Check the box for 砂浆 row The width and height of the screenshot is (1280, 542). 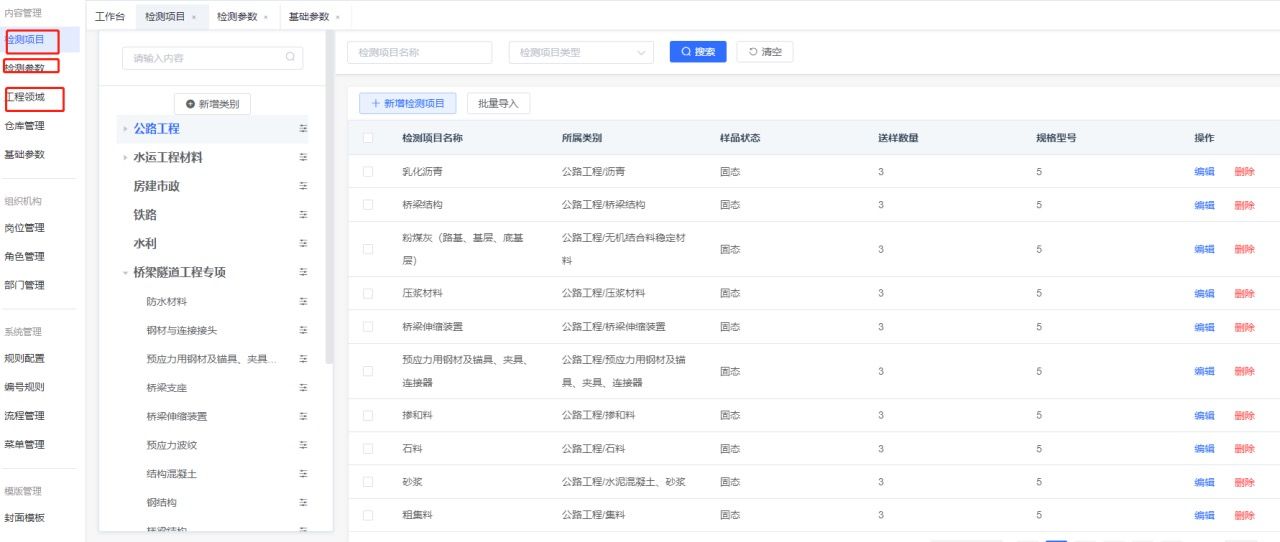click(x=368, y=482)
